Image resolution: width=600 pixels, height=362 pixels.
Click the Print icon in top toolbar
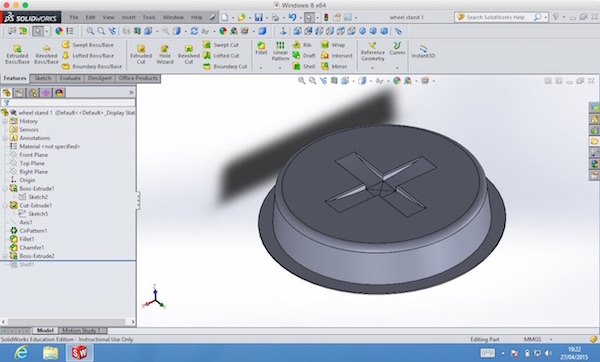coord(275,17)
